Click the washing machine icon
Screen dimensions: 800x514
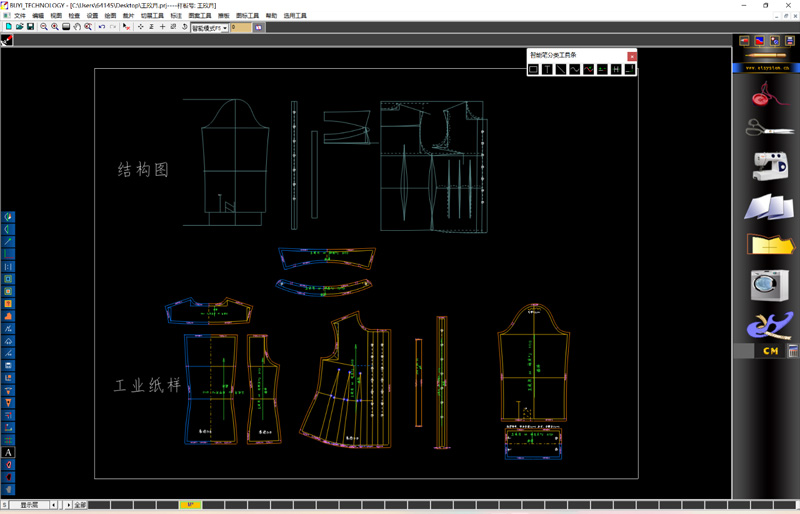(x=768, y=285)
